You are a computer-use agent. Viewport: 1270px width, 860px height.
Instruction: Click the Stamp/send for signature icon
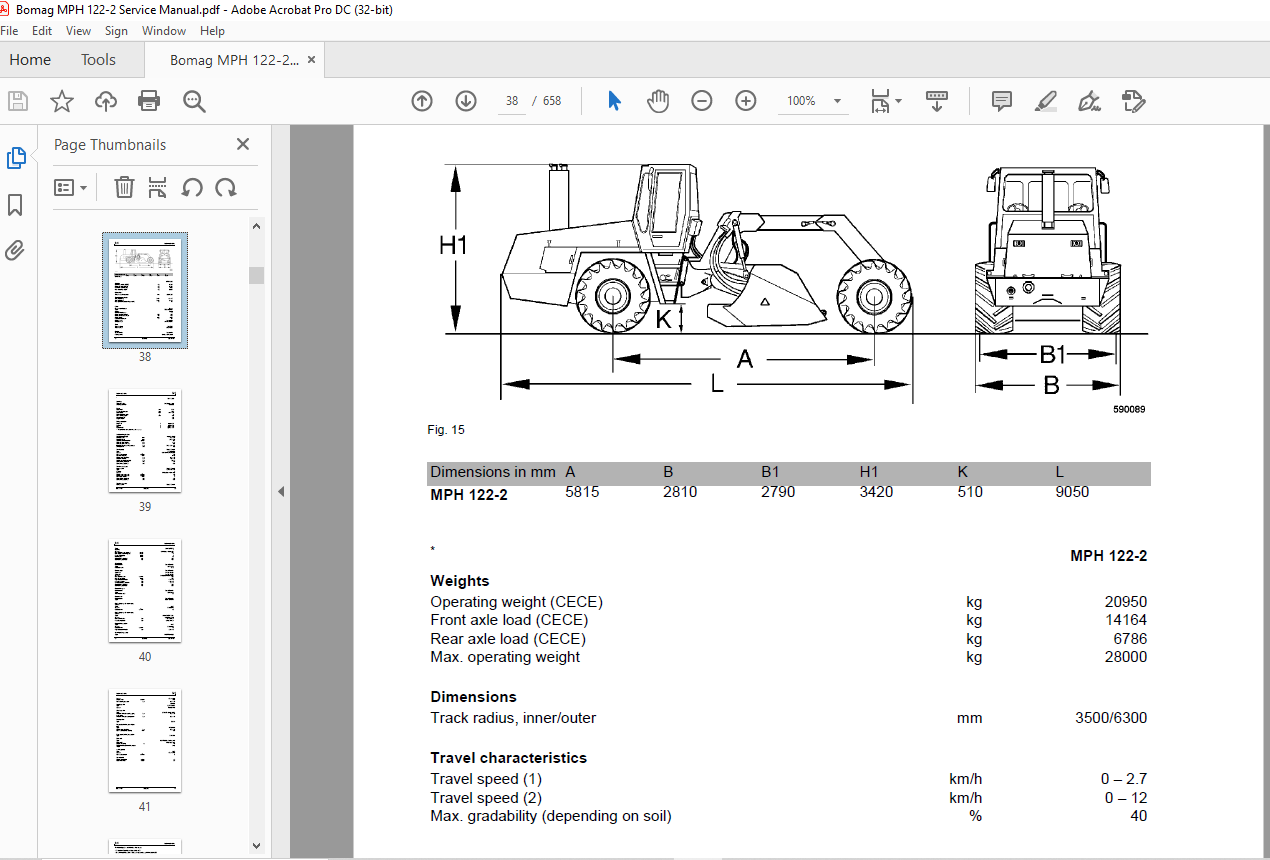coord(1133,101)
